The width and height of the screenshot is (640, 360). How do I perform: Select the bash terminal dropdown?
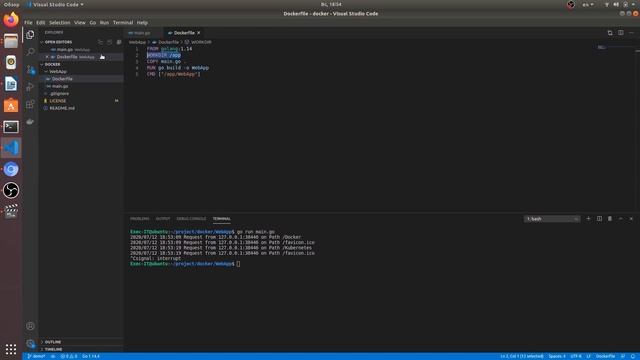(552, 219)
